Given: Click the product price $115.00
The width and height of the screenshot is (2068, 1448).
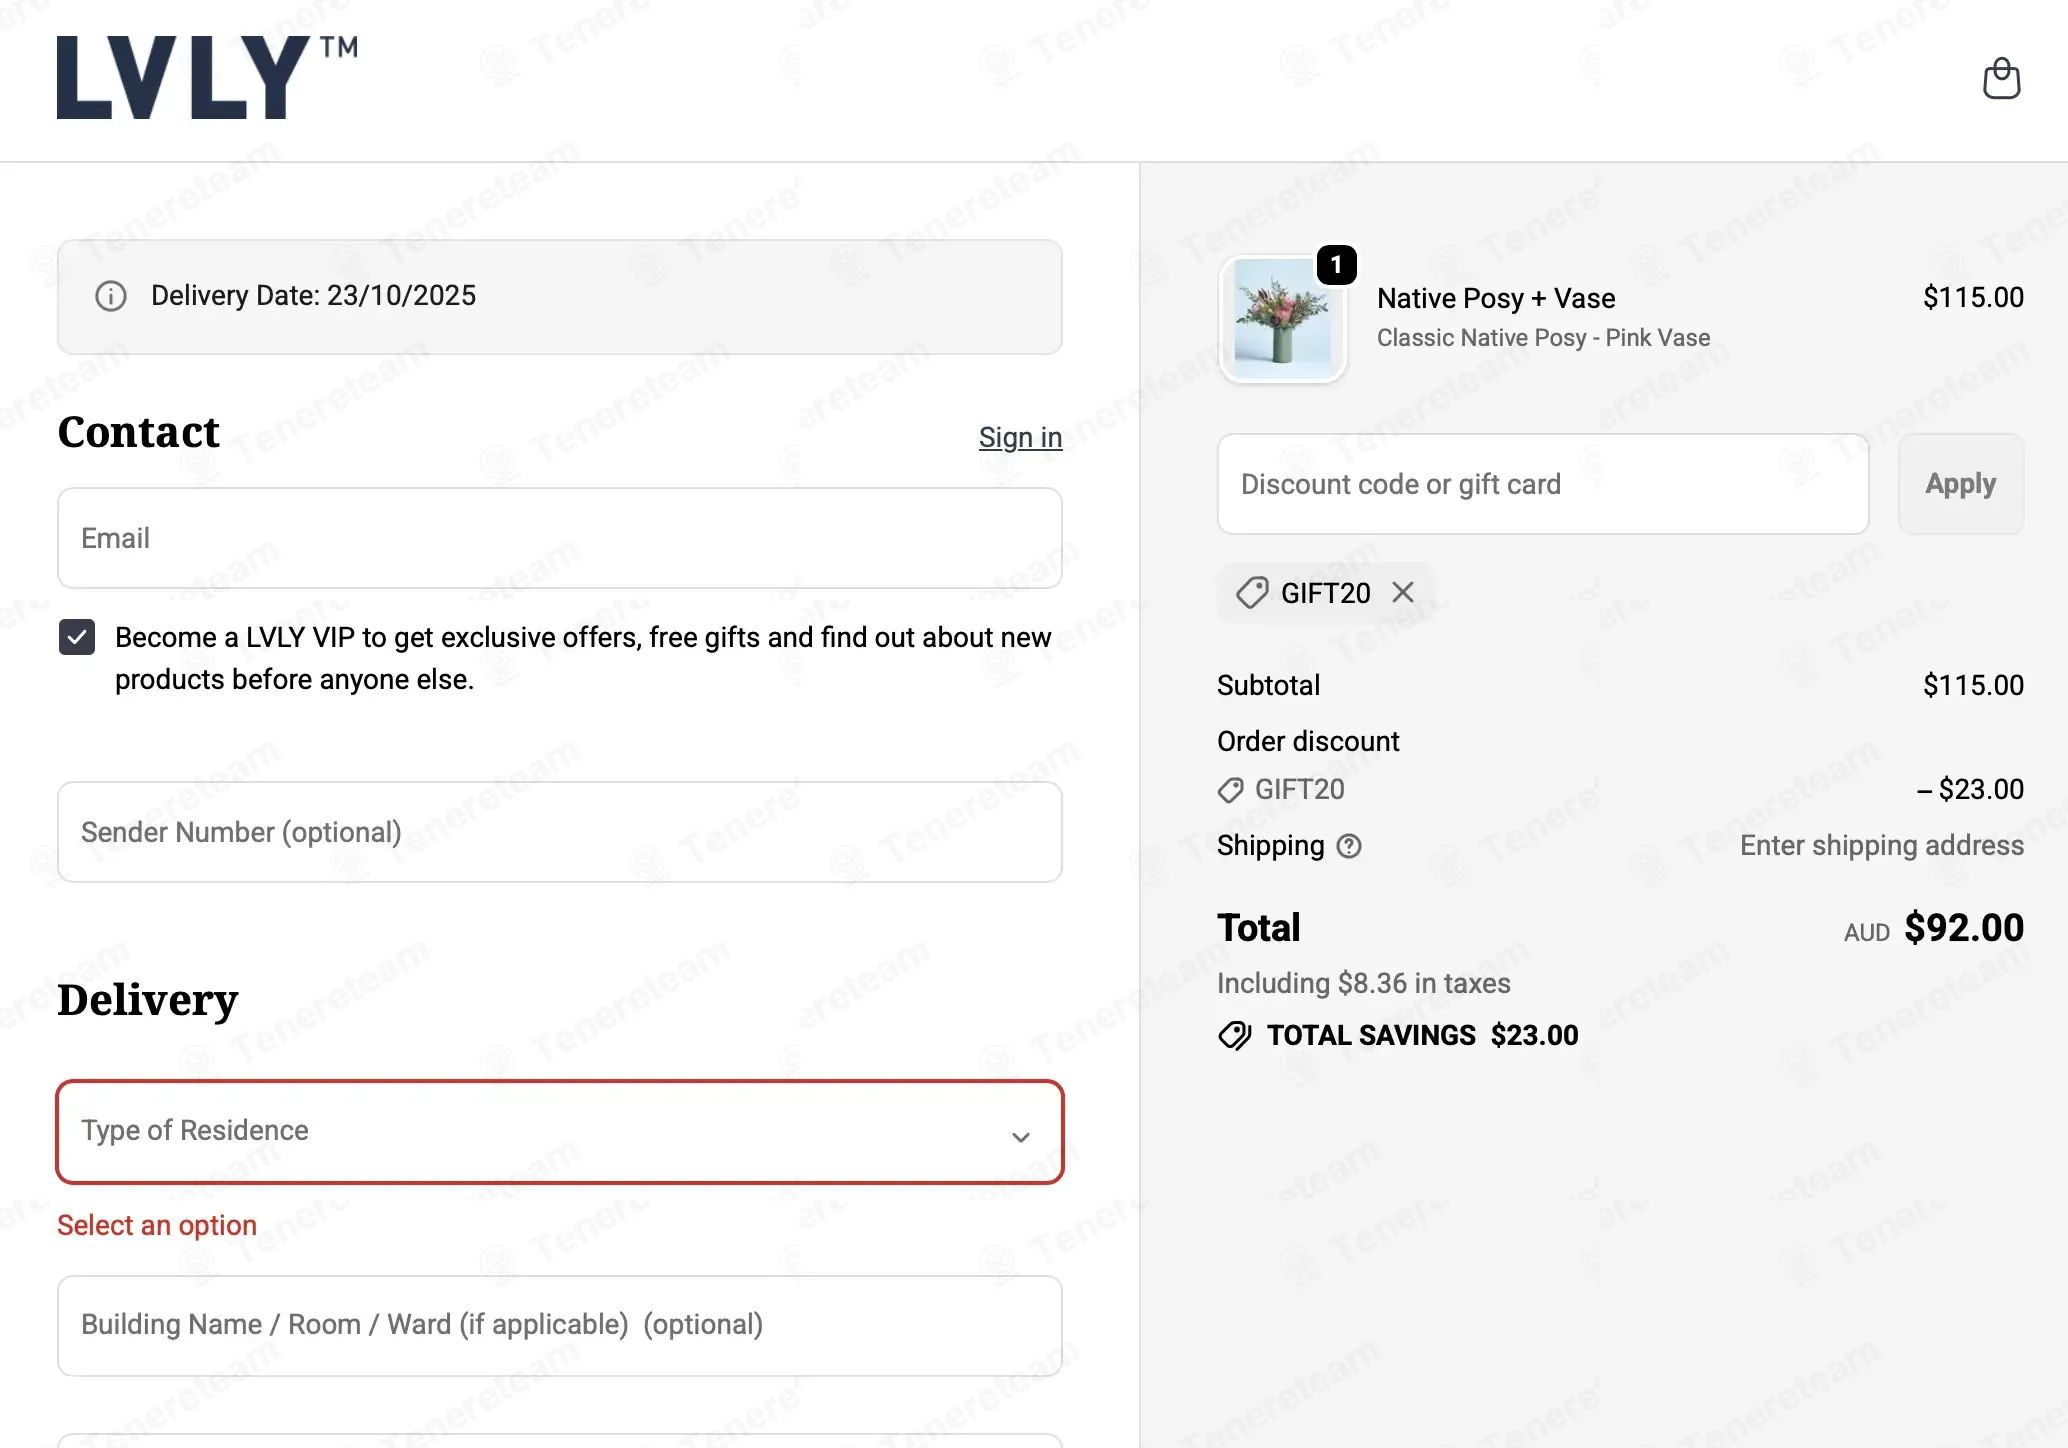Looking at the screenshot, I should (1973, 297).
